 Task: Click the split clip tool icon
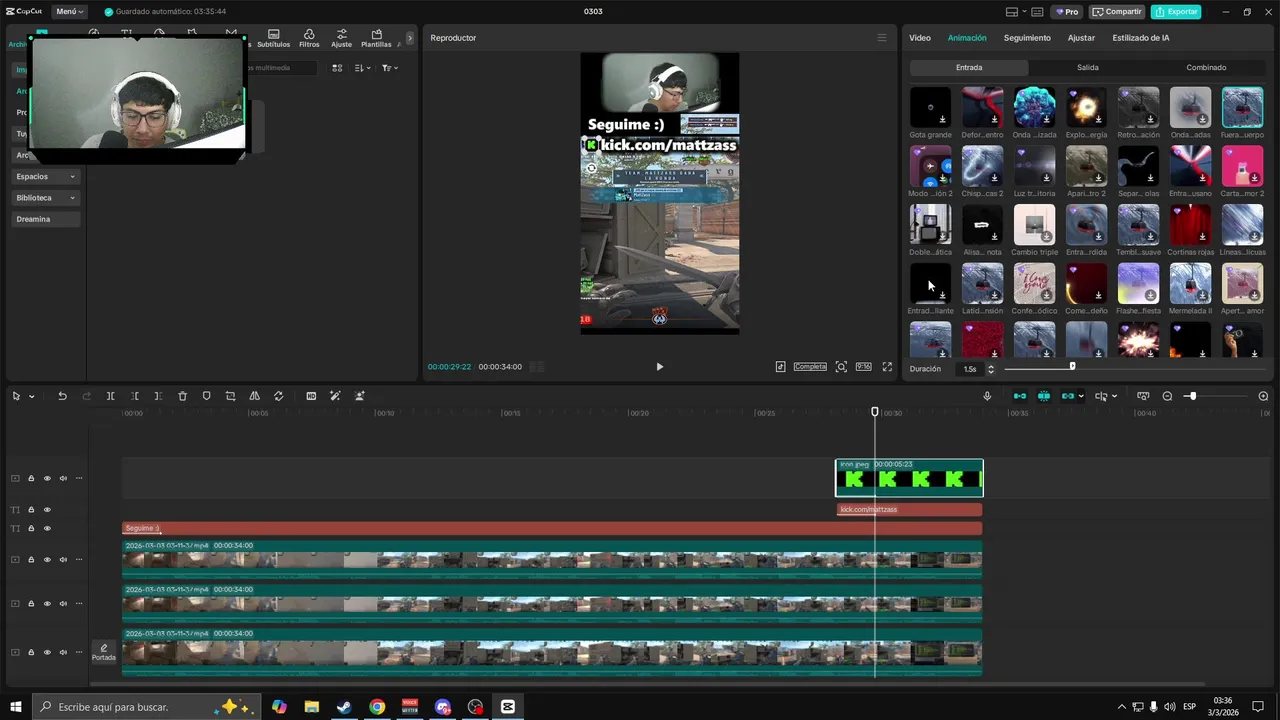point(110,396)
